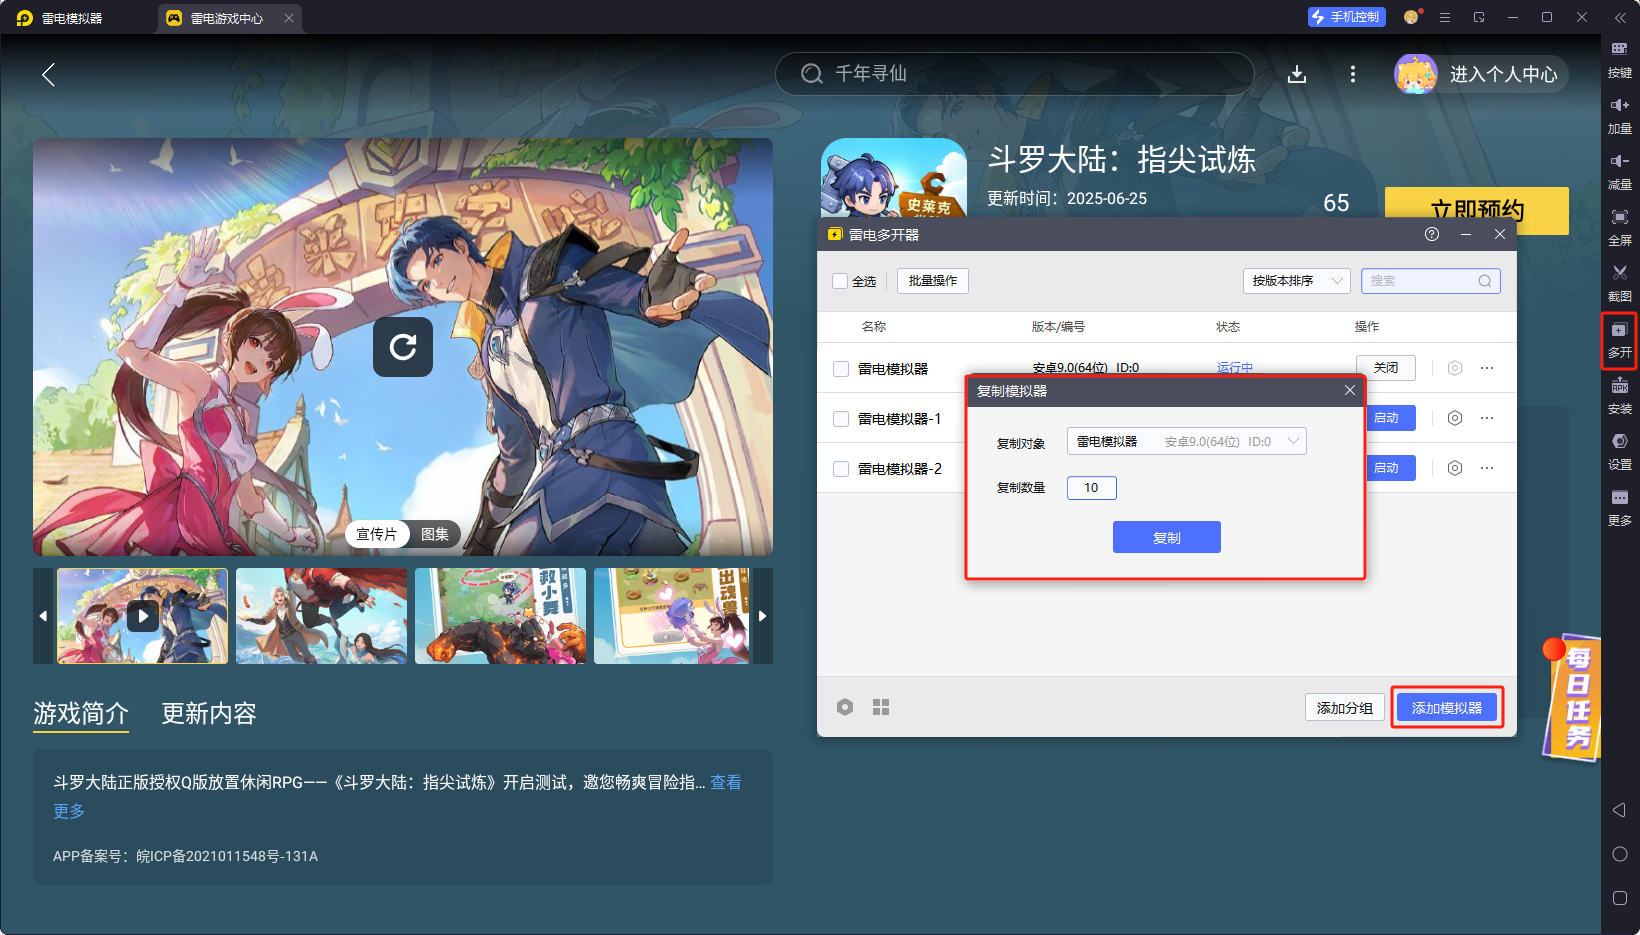Close the 复制模拟器 dialog

point(1350,390)
